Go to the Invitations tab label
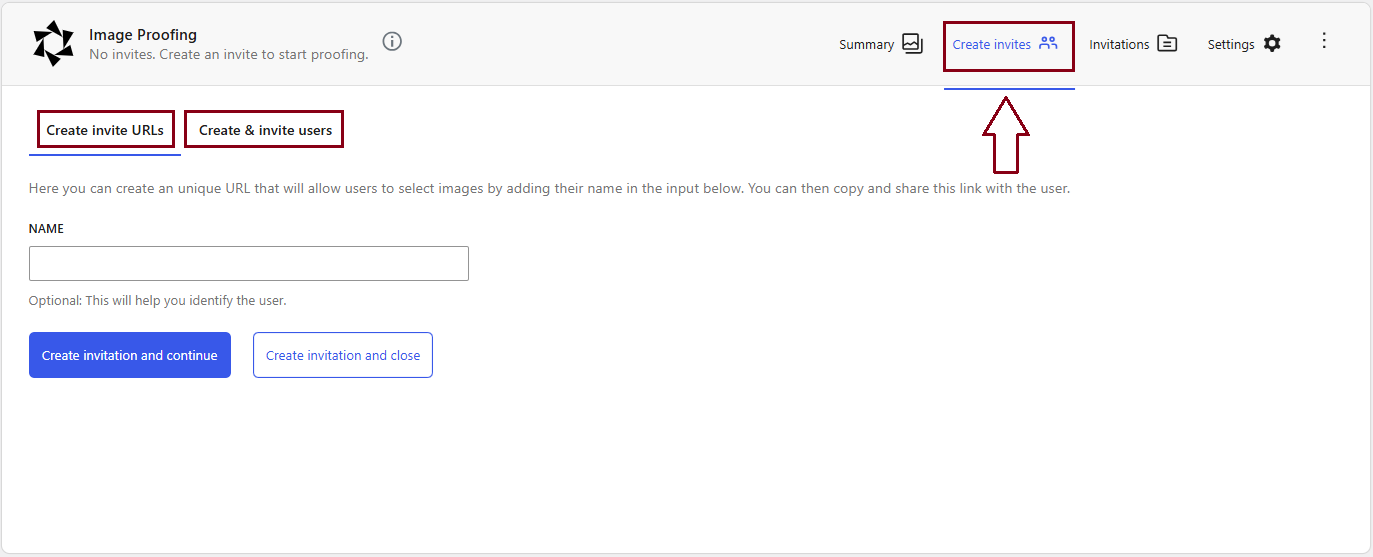 (1119, 44)
